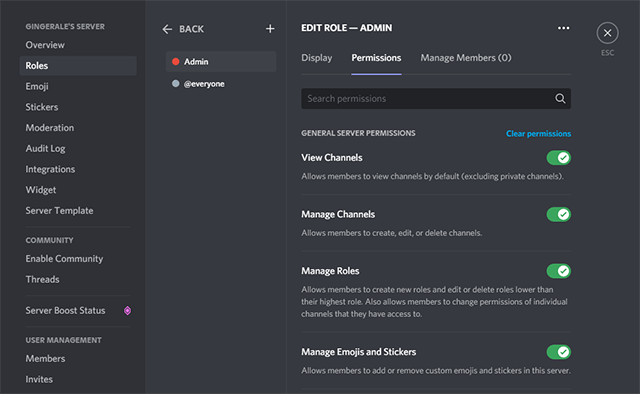Screen dimensions: 640x394
Task: Toggle off View Channels permission
Action: tap(558, 158)
